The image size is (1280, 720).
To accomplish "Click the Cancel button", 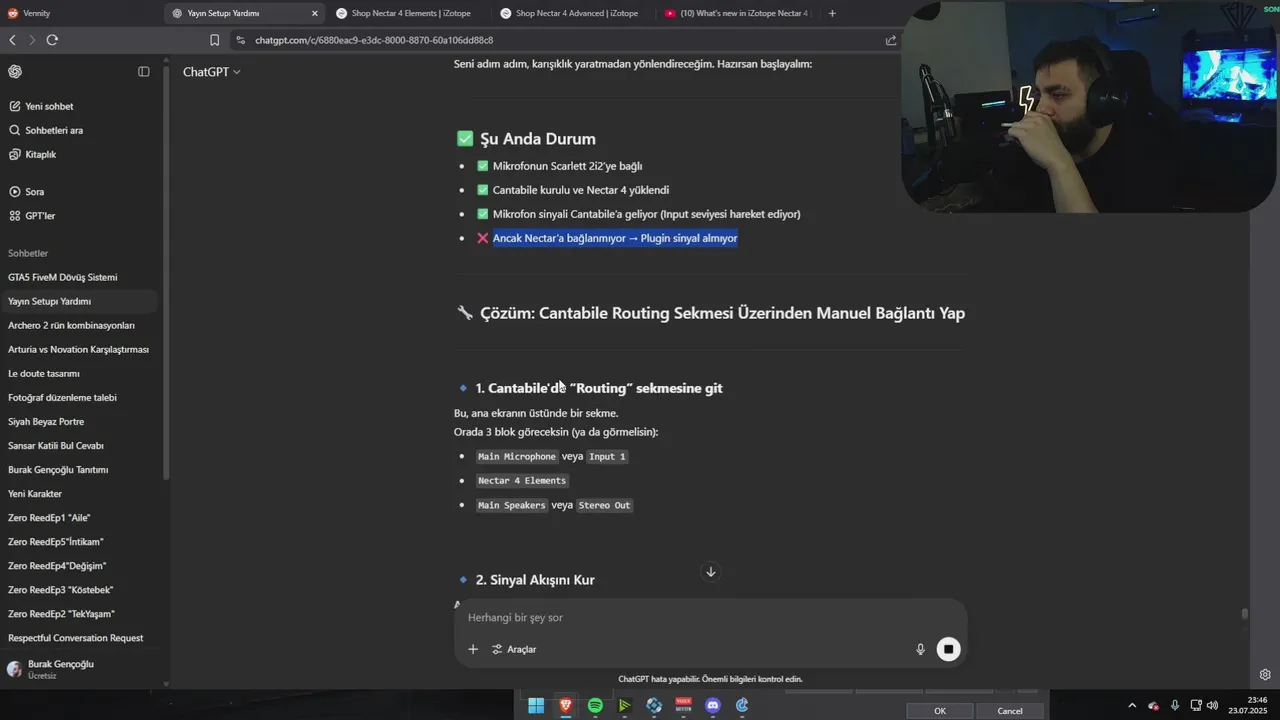I will 1010,711.
